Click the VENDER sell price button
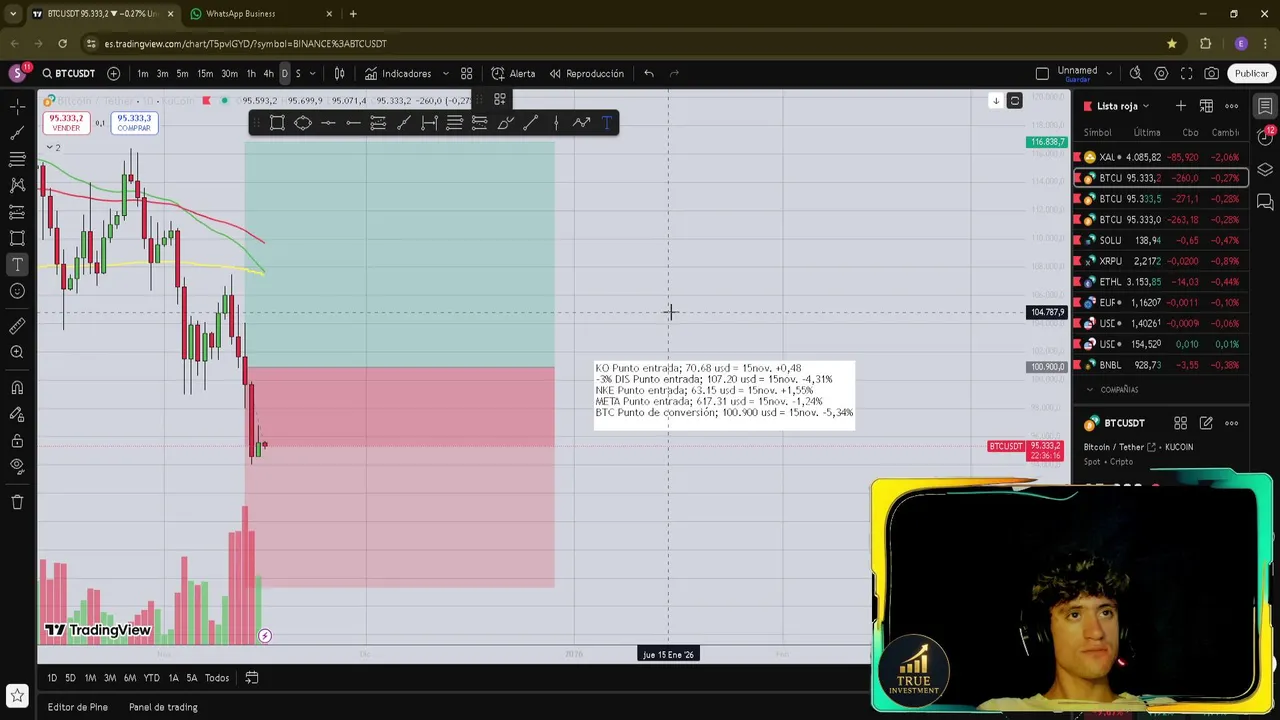This screenshot has width=1280, height=720. point(66,122)
